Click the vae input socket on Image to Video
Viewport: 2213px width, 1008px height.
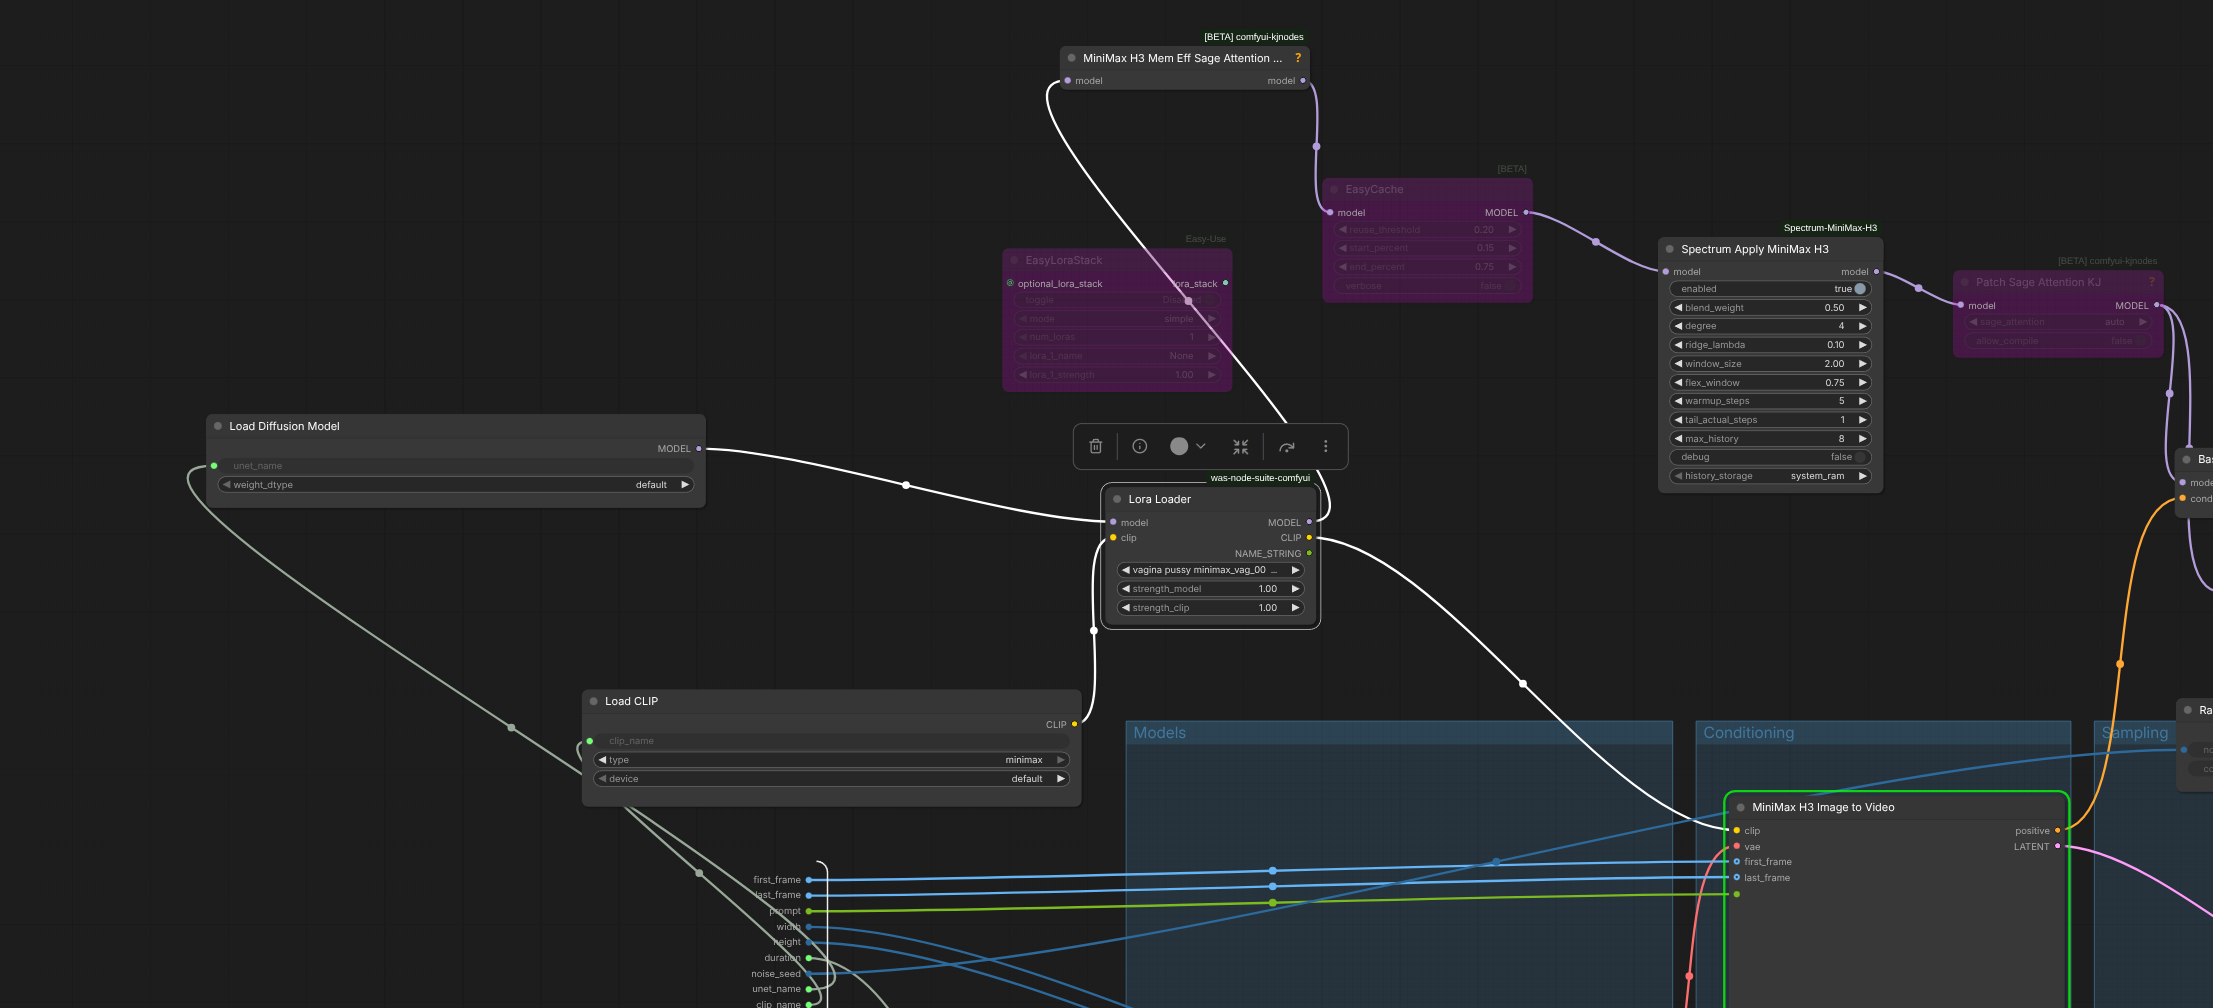pos(1737,846)
